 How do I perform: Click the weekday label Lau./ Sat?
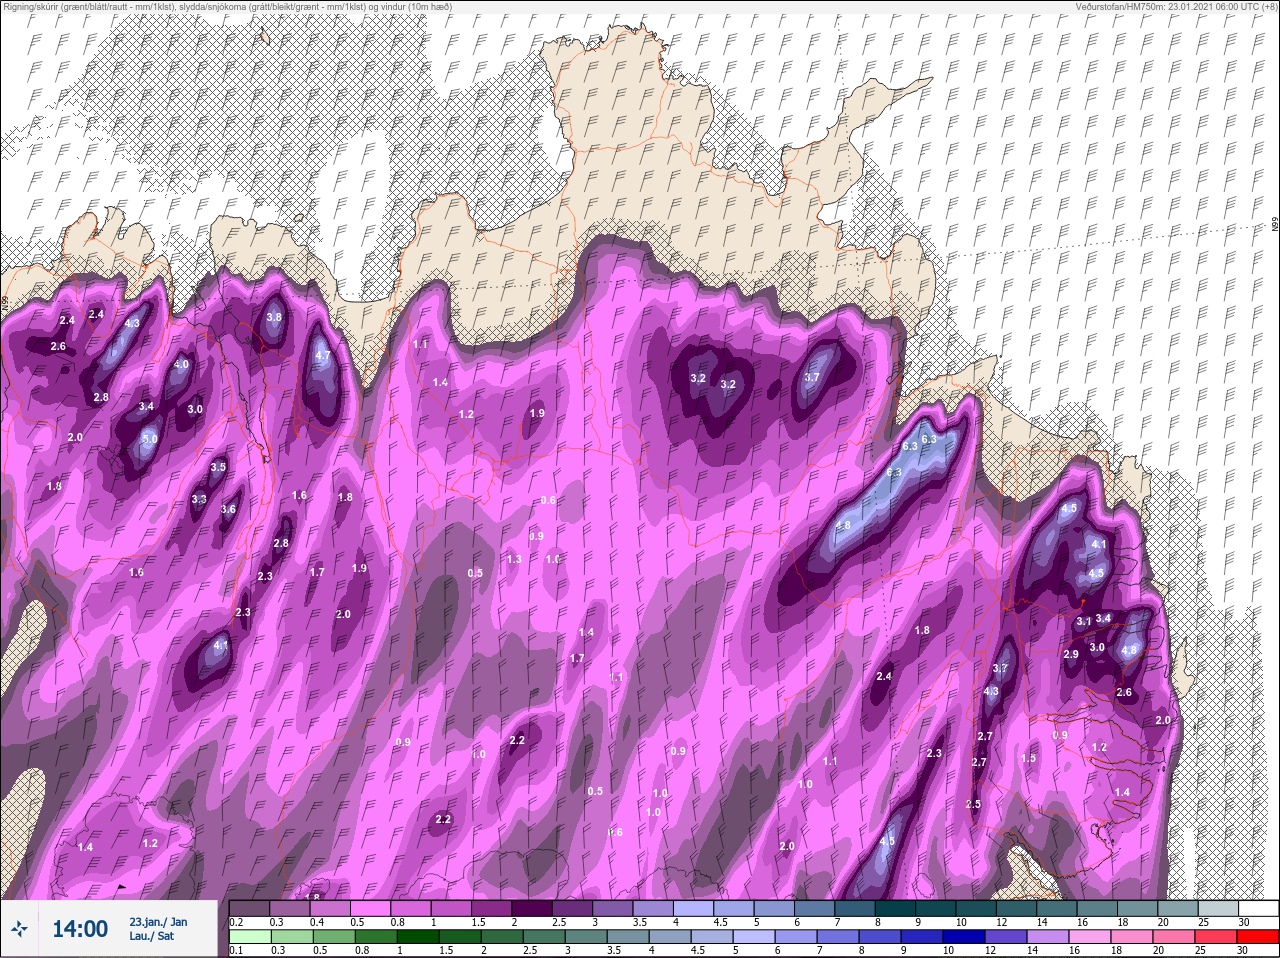[151, 938]
